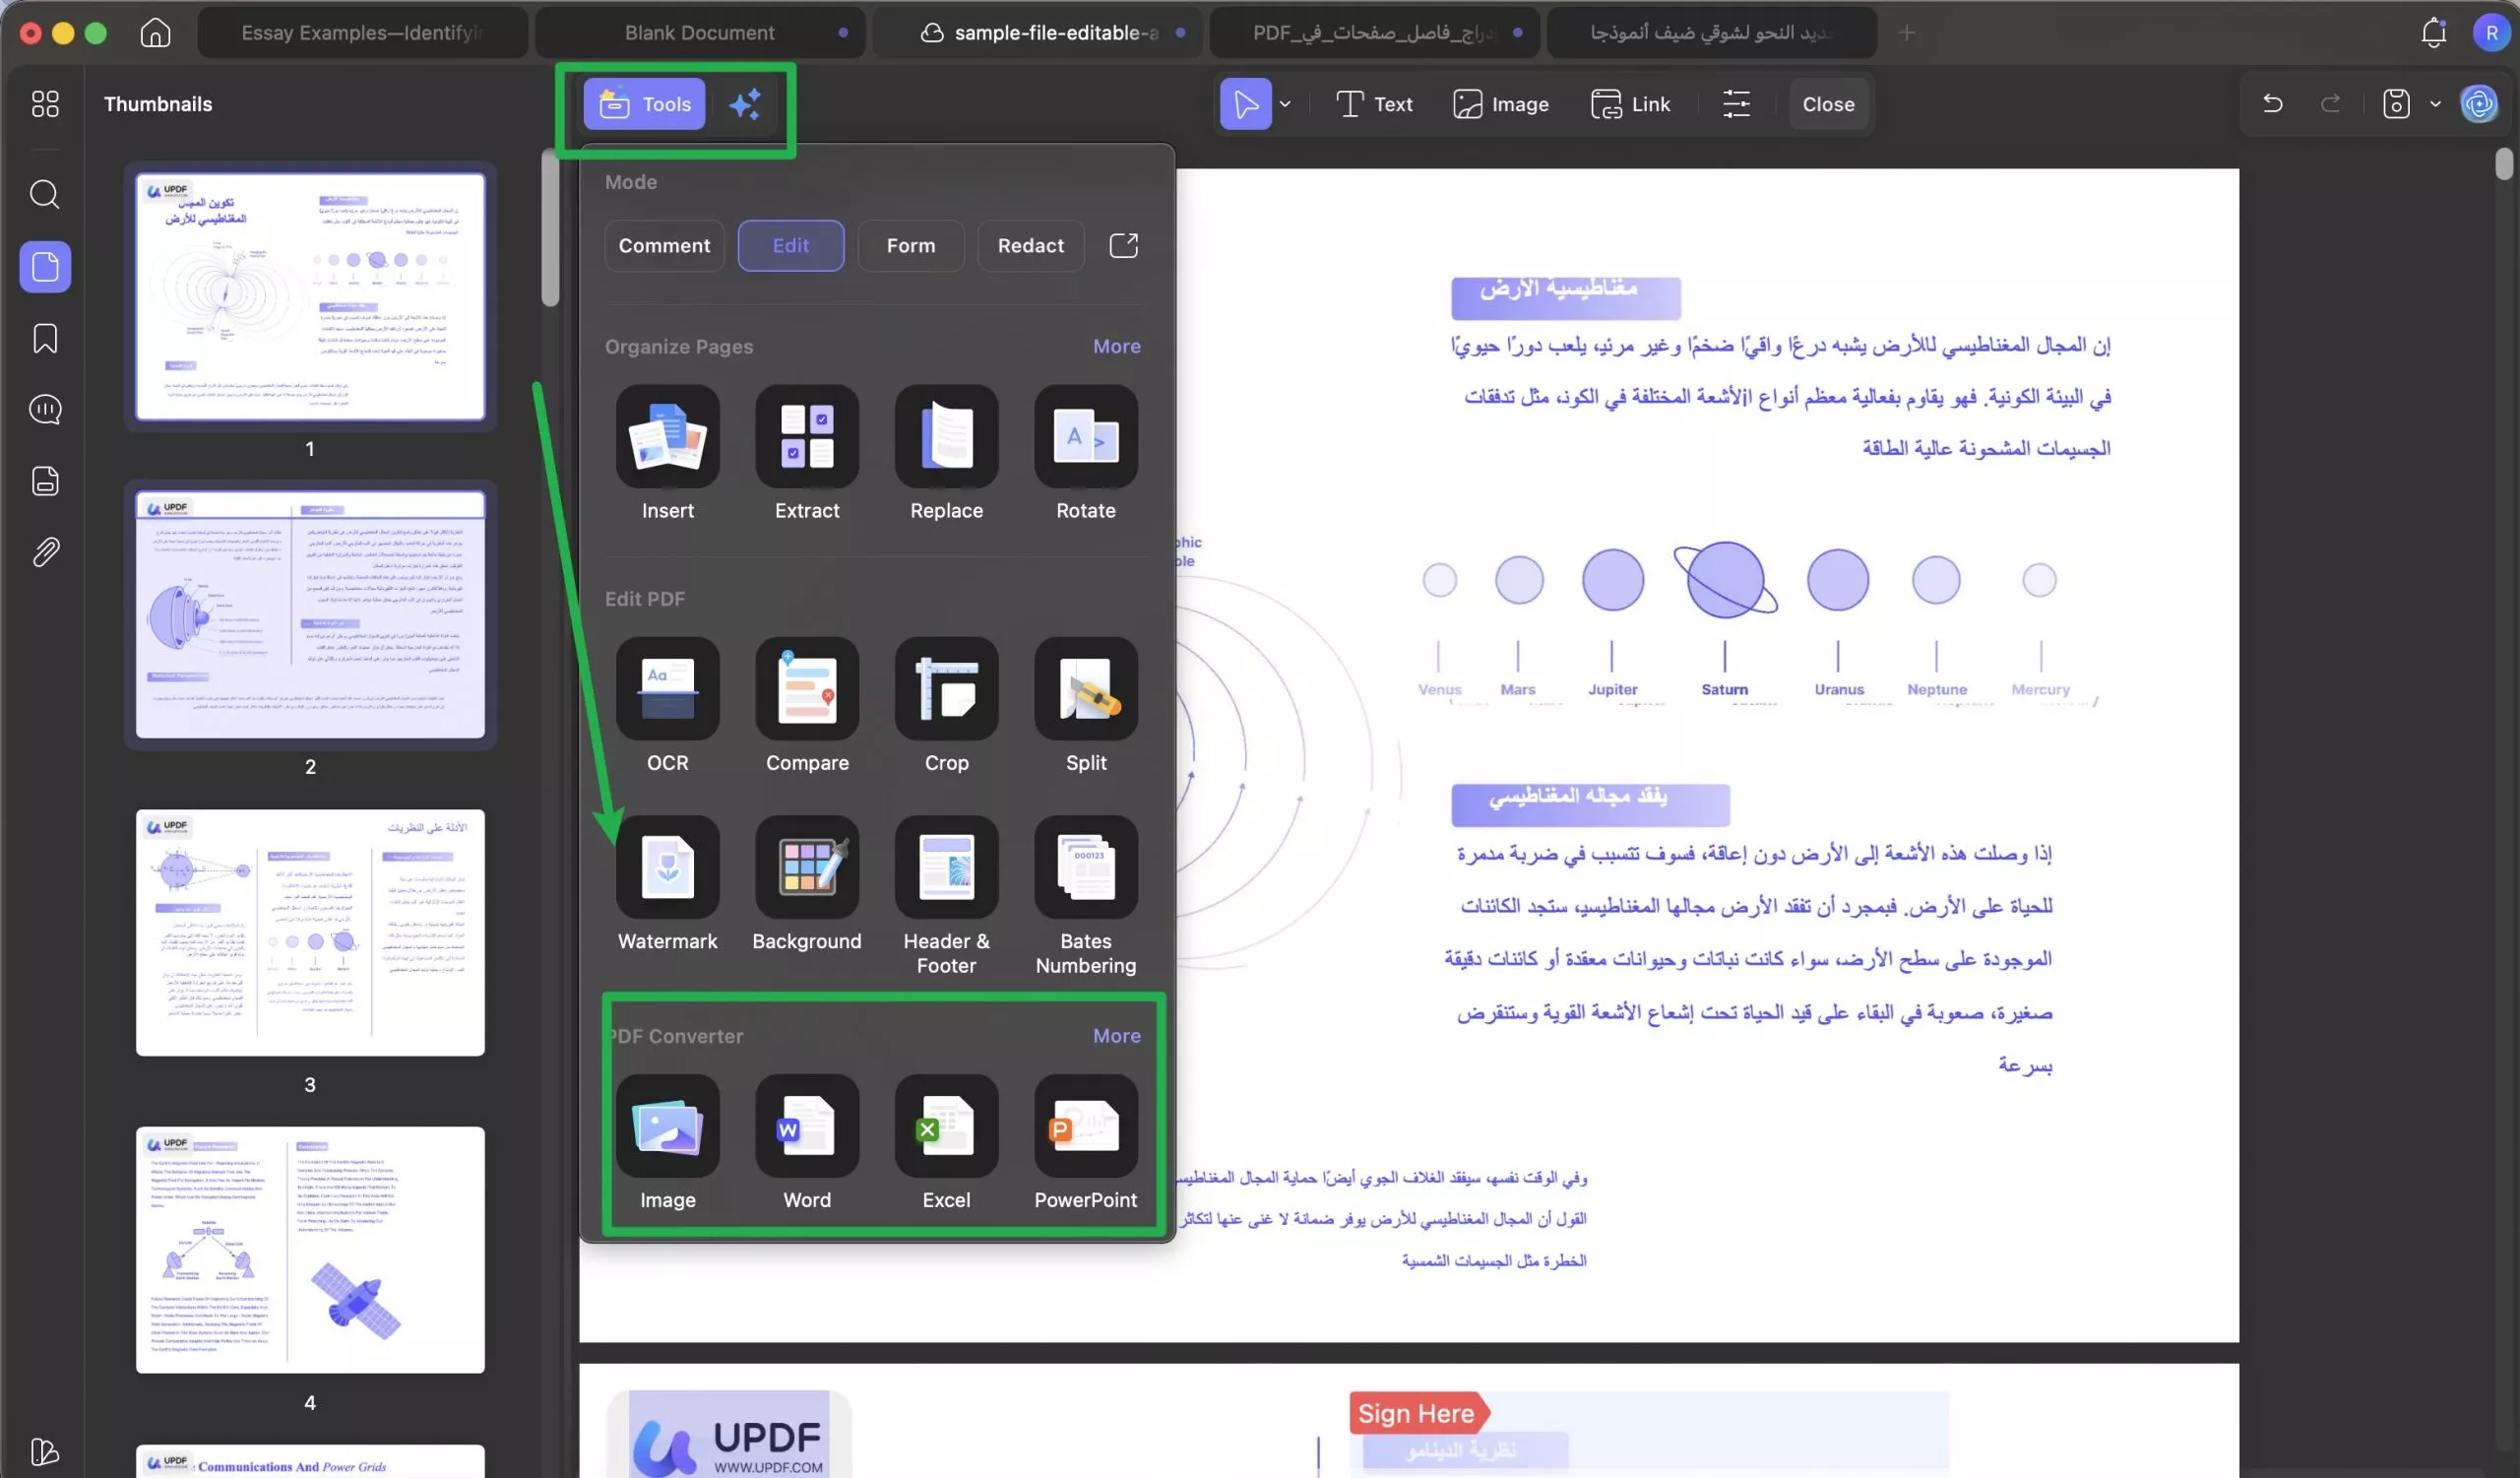Click More in PDF Converter section
Screen dimensions: 2520x1478
(x=1116, y=1036)
